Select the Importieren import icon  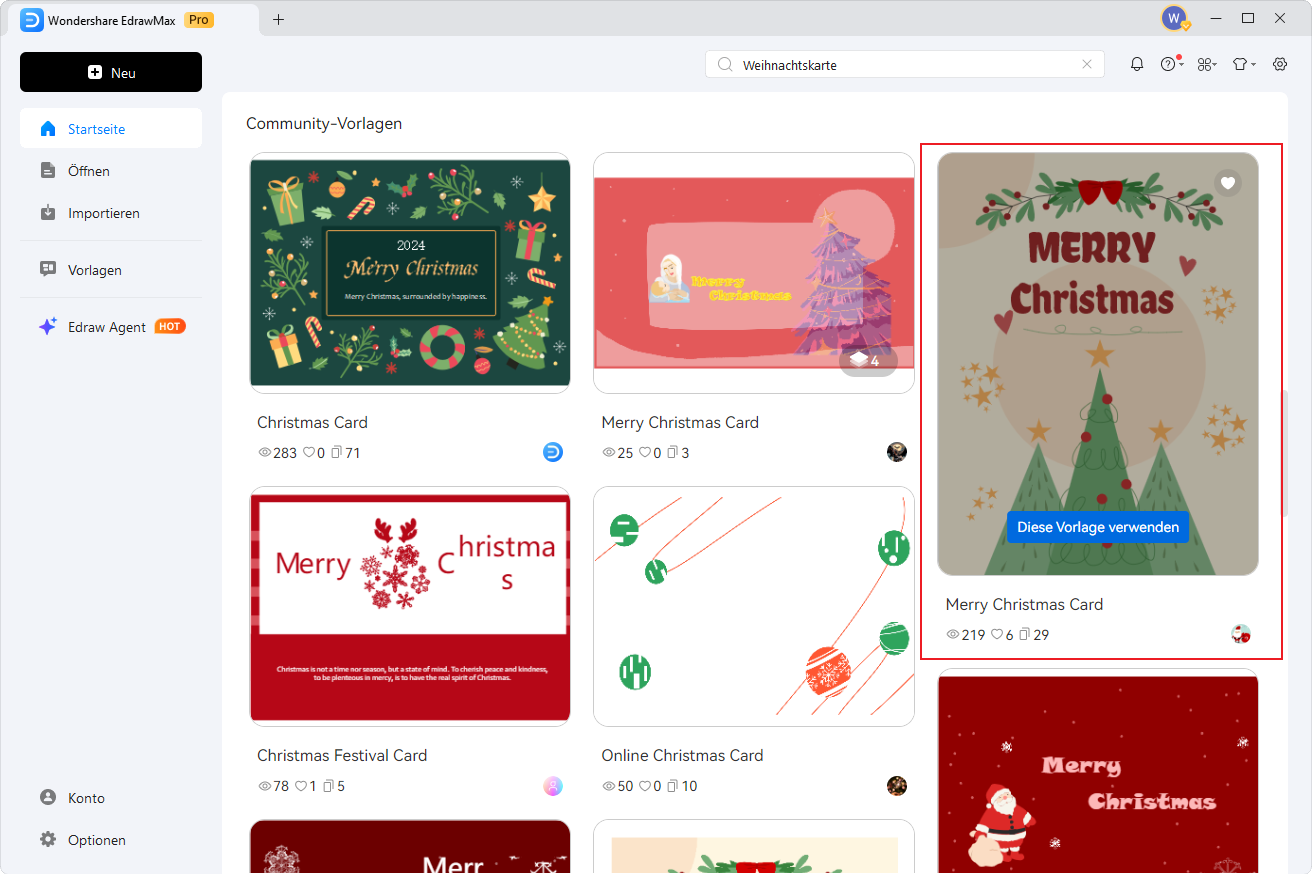click(x=47, y=212)
